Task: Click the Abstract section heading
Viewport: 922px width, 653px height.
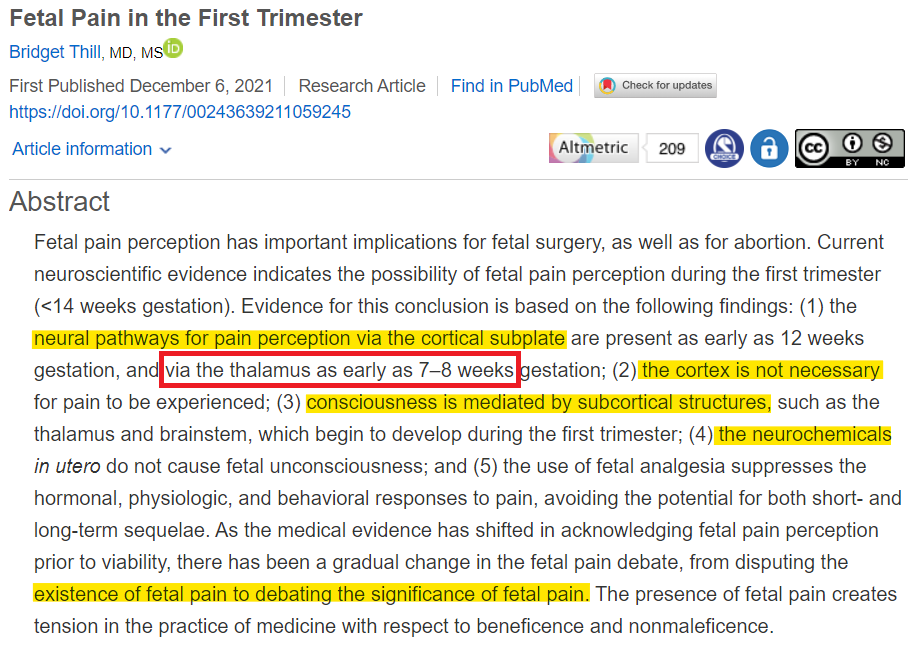Action: (59, 202)
